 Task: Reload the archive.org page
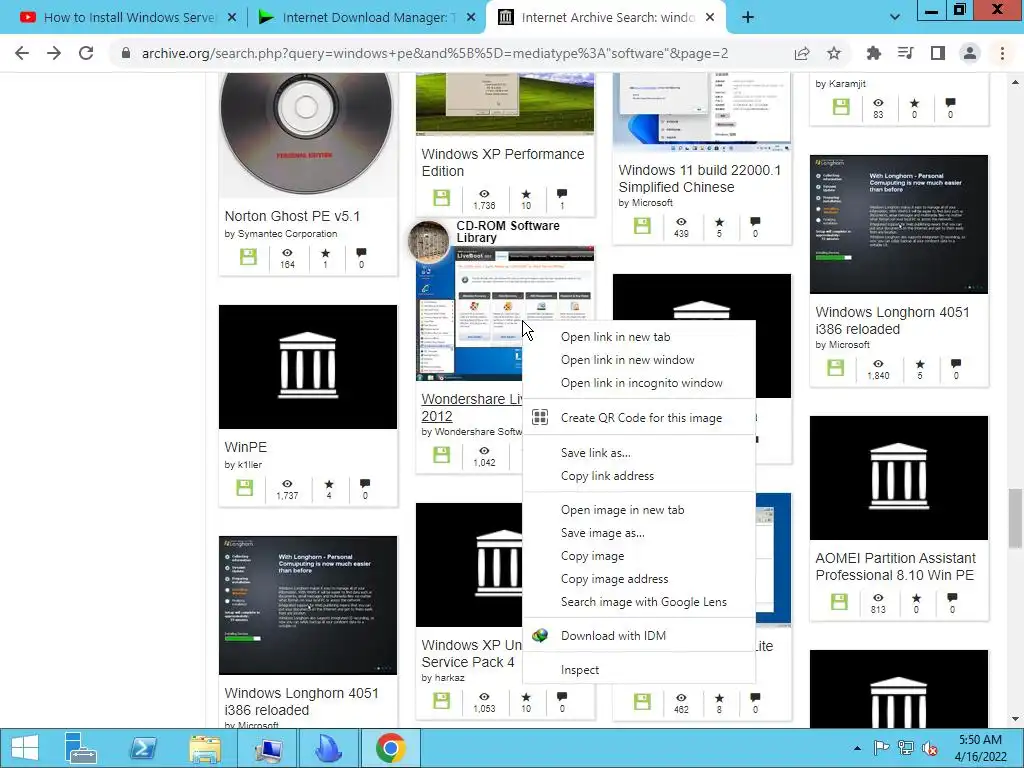coord(86,54)
